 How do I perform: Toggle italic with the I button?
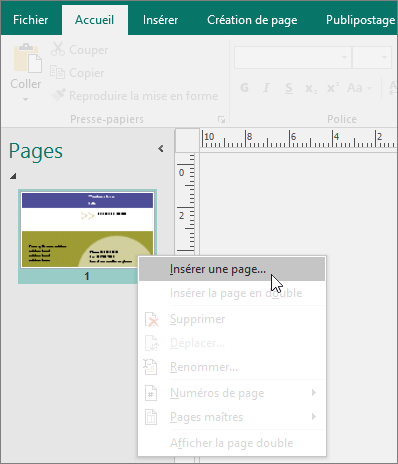266,88
